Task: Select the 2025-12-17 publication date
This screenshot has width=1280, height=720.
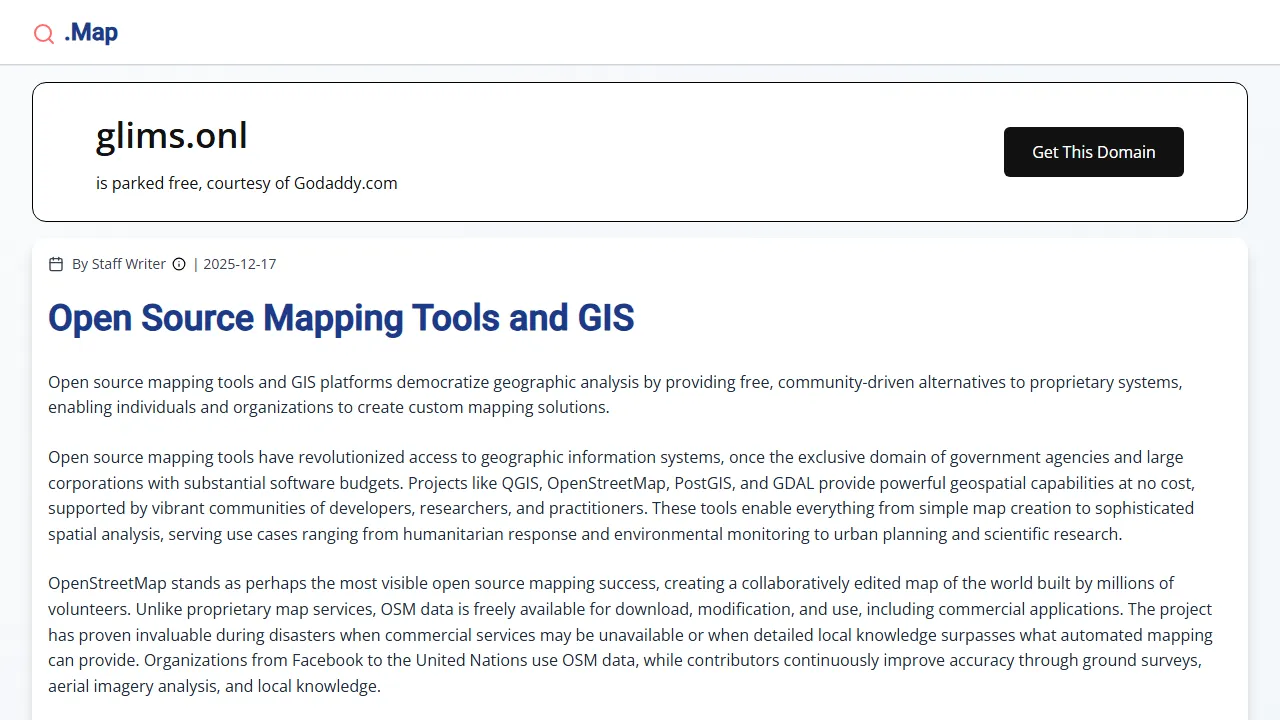Action: click(239, 264)
